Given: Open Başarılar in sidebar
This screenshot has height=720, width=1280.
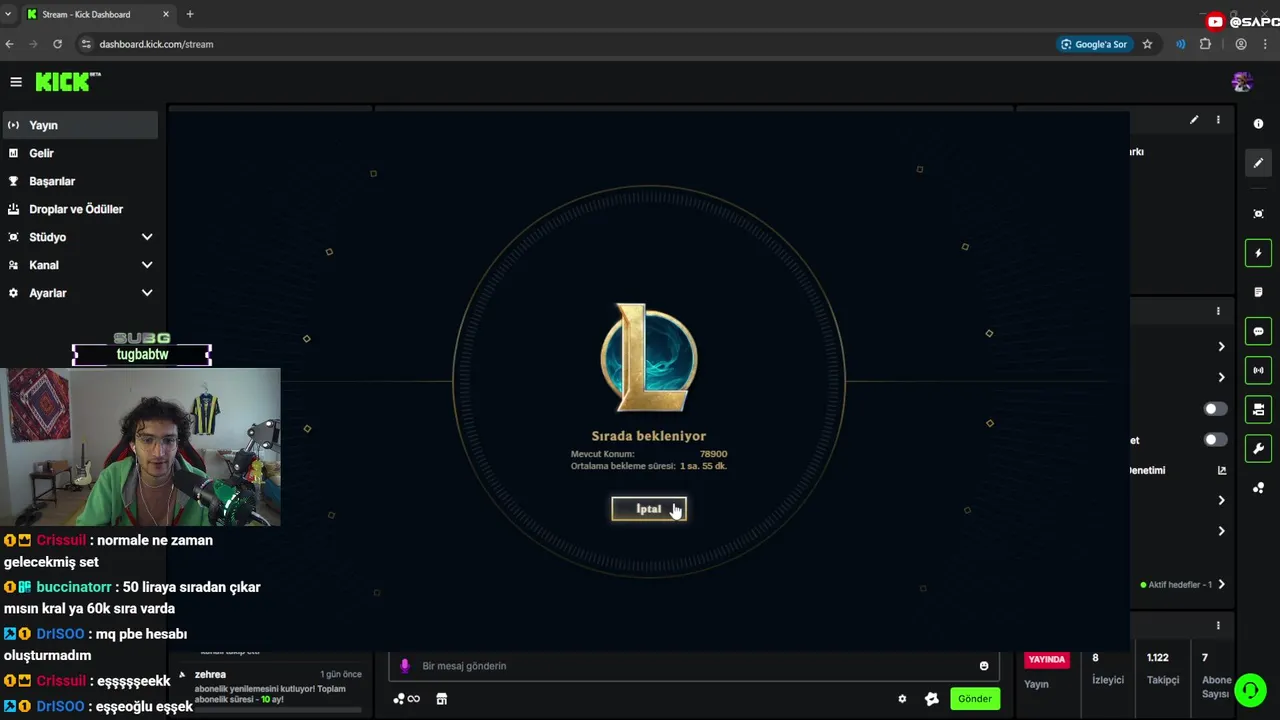Looking at the screenshot, I should pos(80,181).
